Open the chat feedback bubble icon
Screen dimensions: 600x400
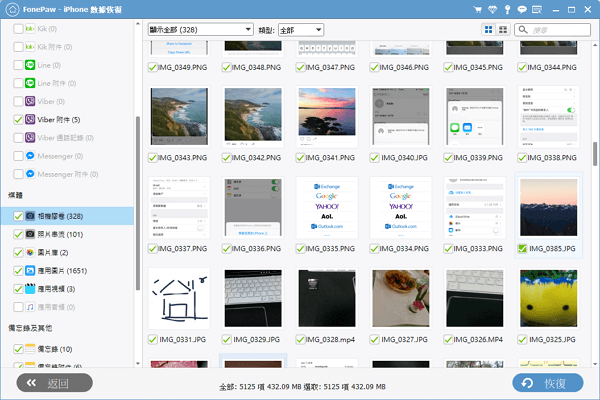[522, 10]
